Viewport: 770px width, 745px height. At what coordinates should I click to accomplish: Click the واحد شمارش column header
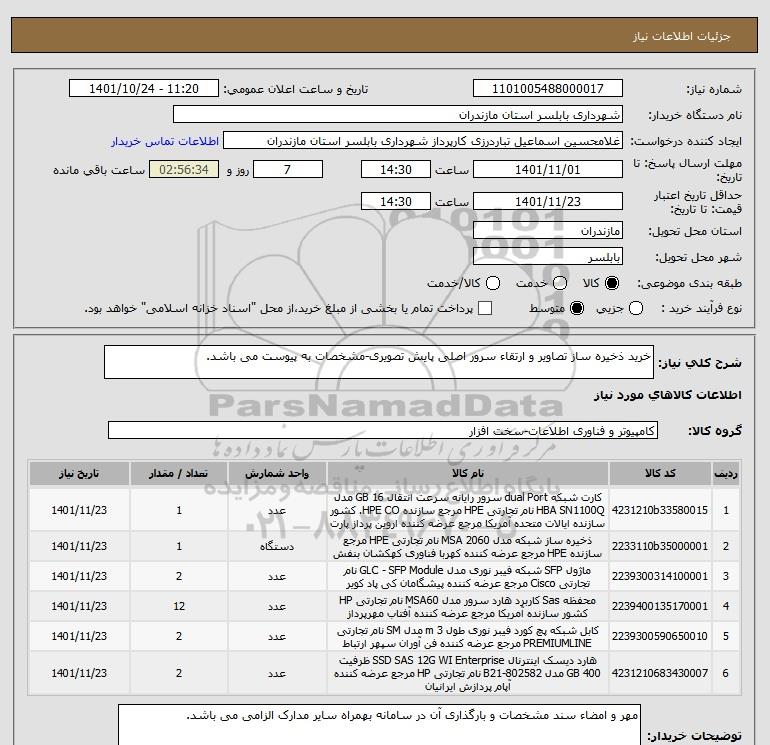[x=277, y=473]
